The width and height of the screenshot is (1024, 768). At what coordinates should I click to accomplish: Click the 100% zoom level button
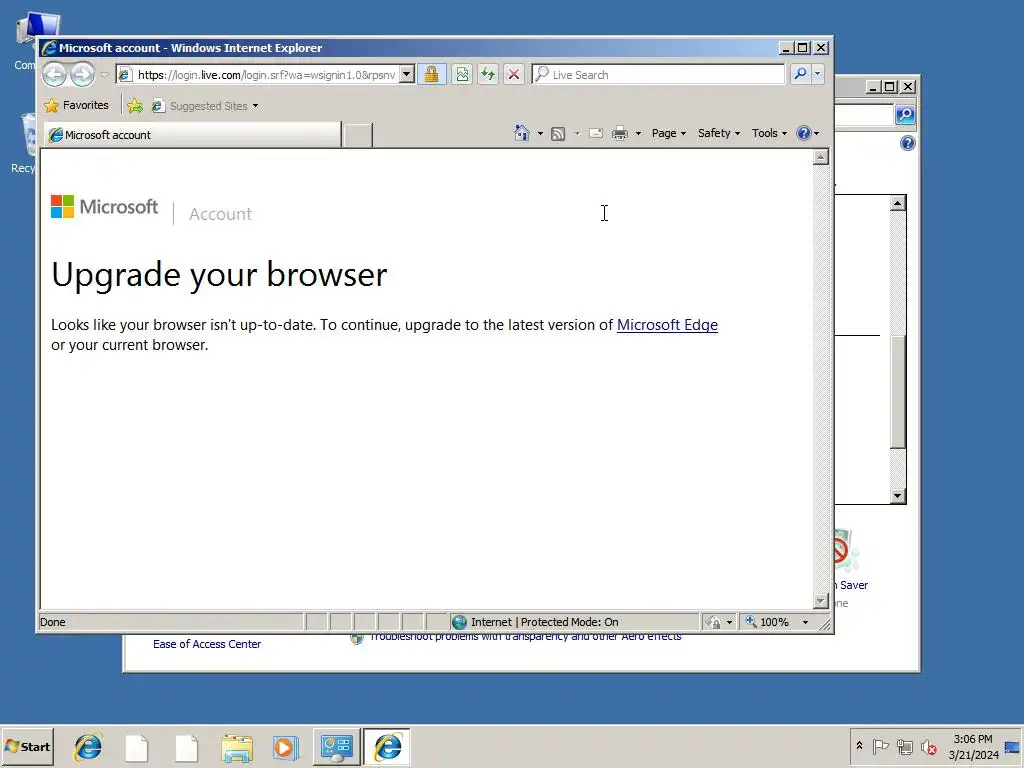point(769,622)
